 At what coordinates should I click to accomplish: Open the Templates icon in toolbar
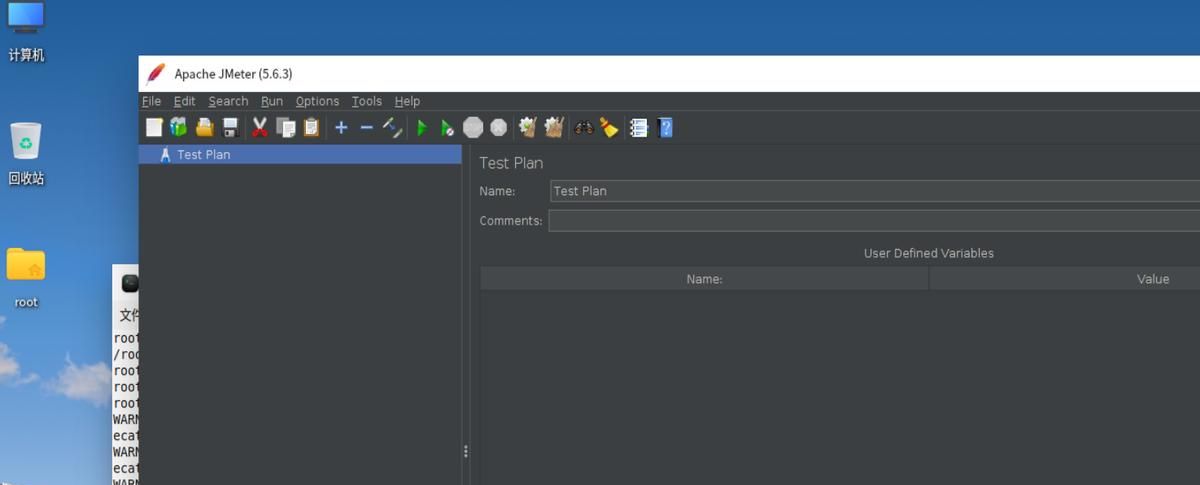(x=179, y=128)
